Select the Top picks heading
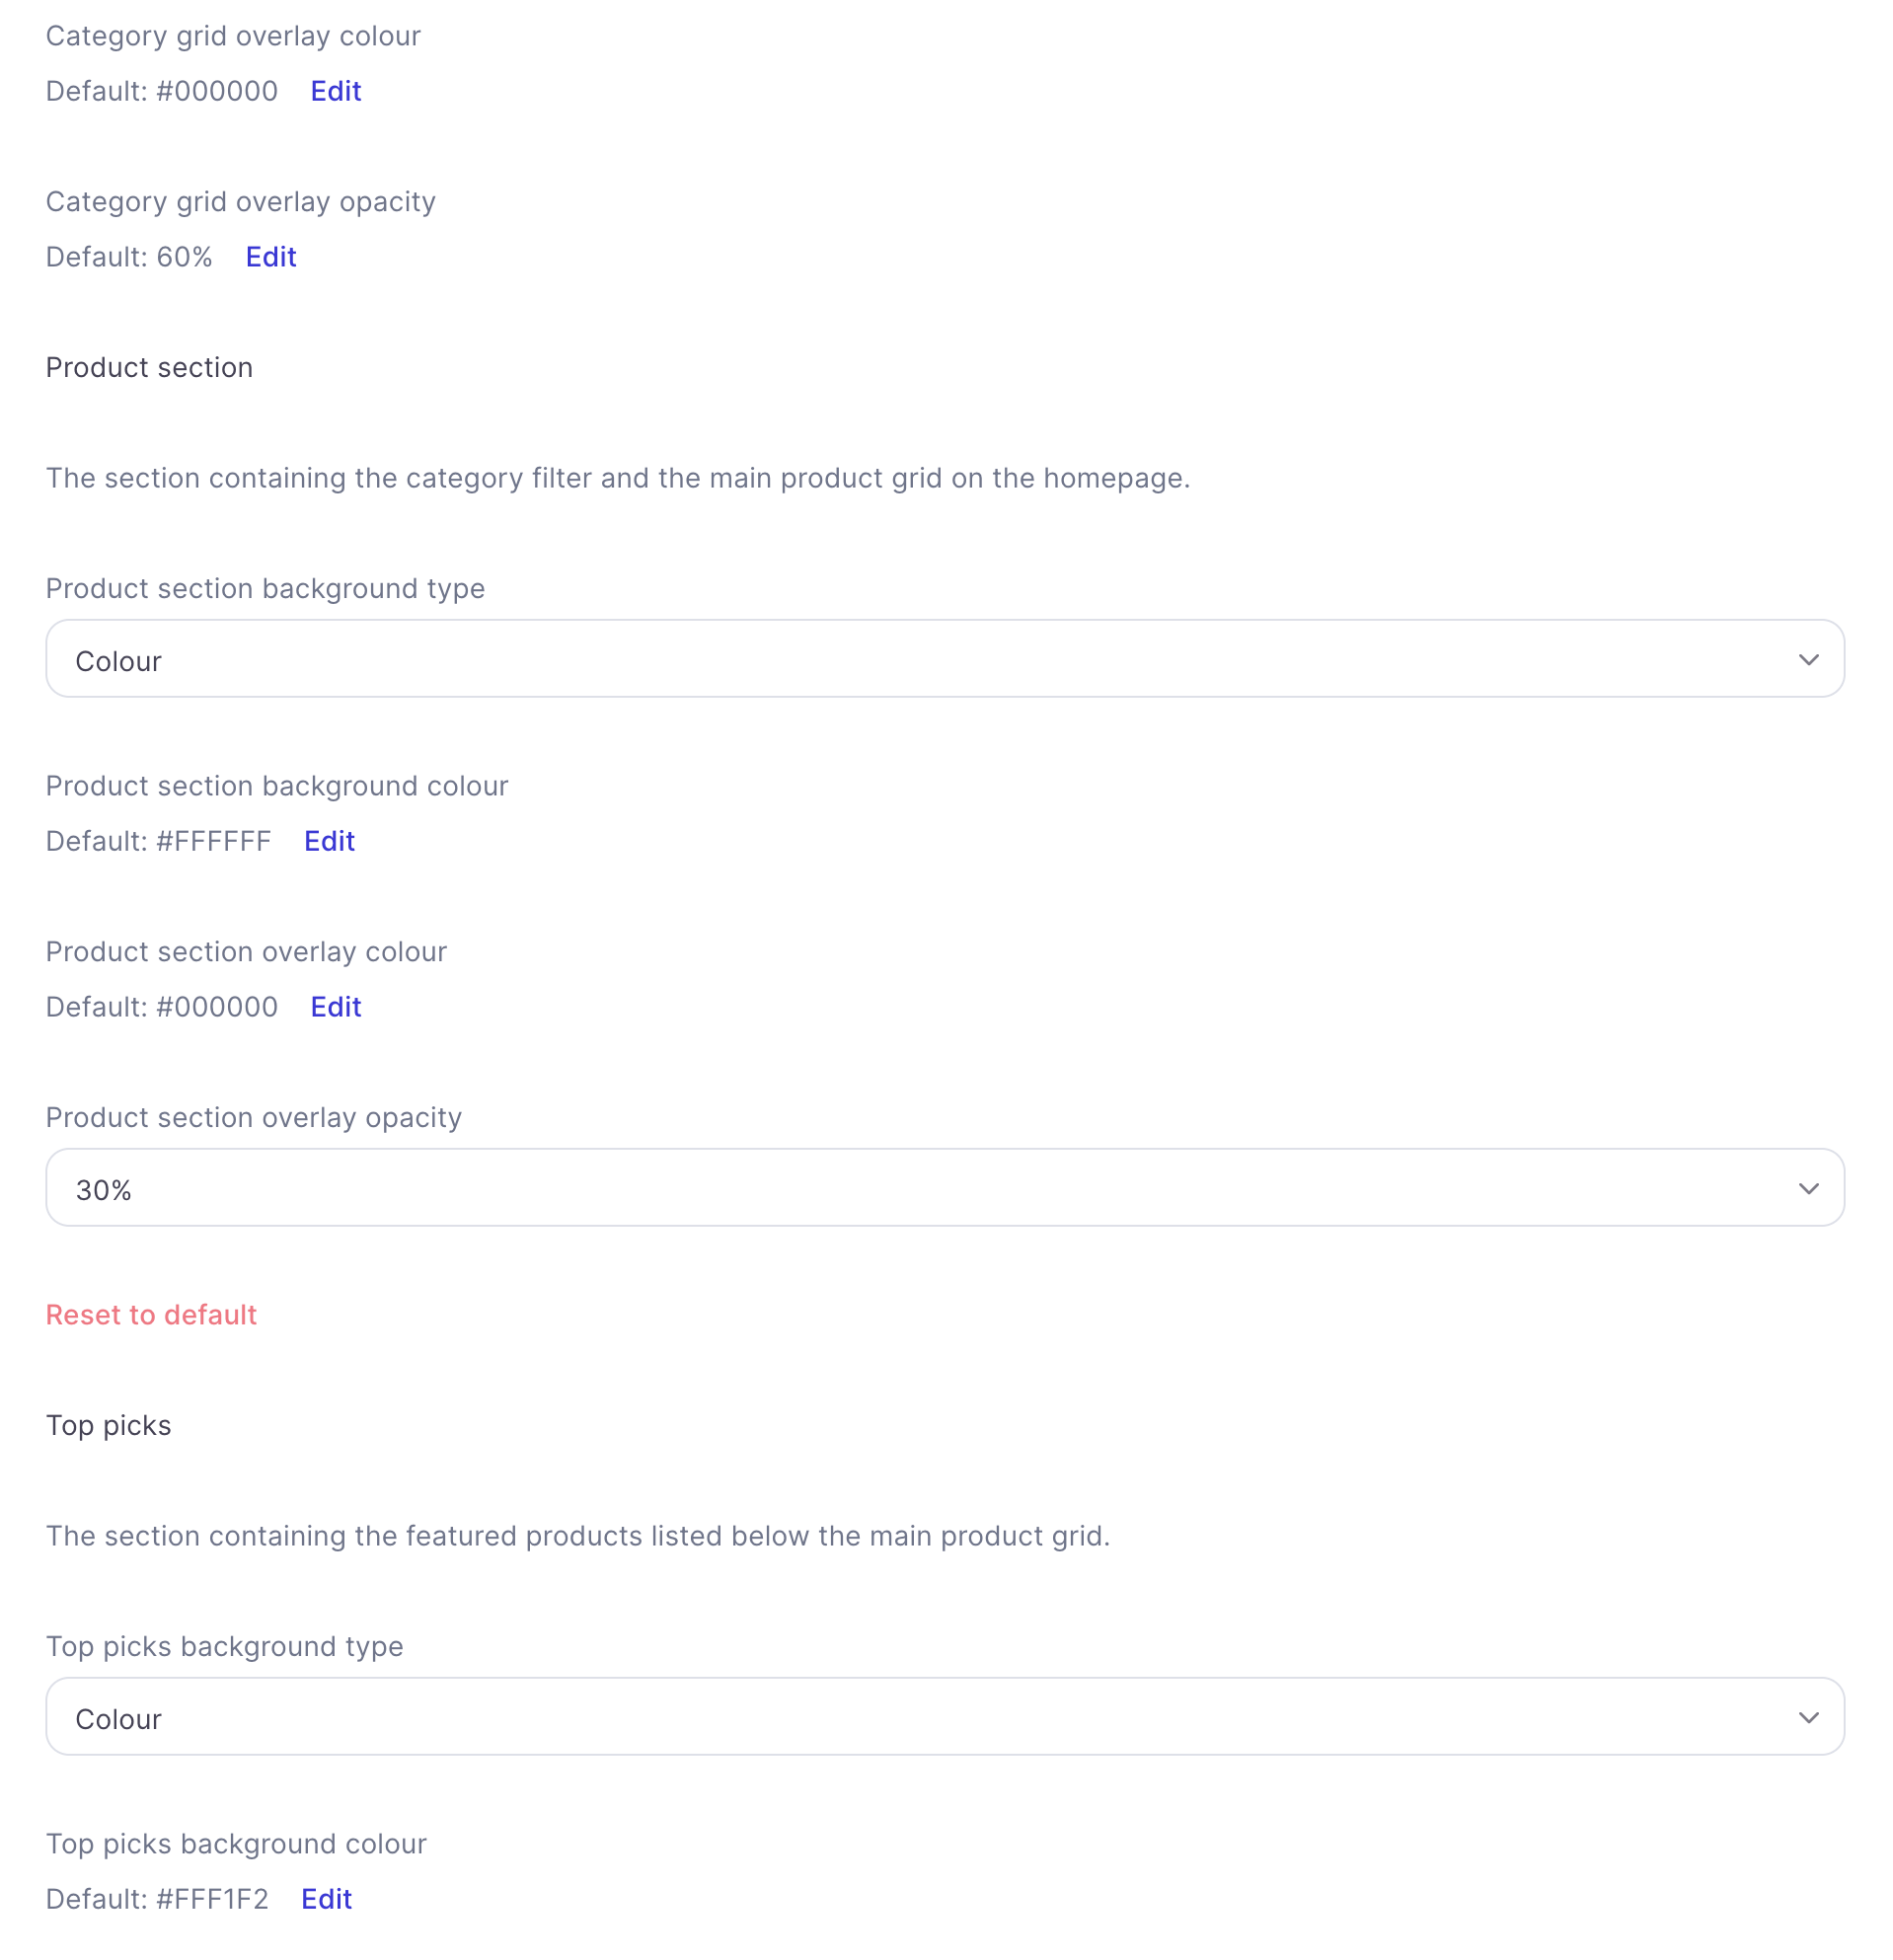 tap(109, 1426)
